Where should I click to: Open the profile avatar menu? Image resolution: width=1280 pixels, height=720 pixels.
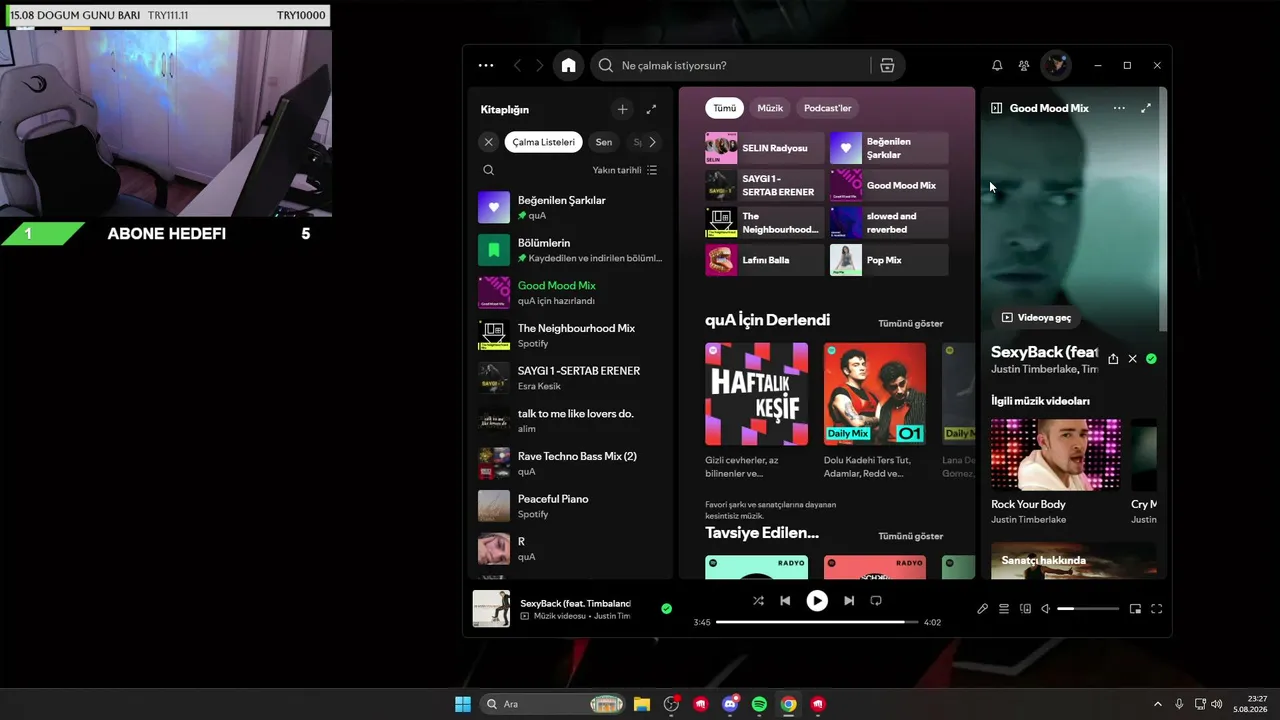click(x=1055, y=66)
